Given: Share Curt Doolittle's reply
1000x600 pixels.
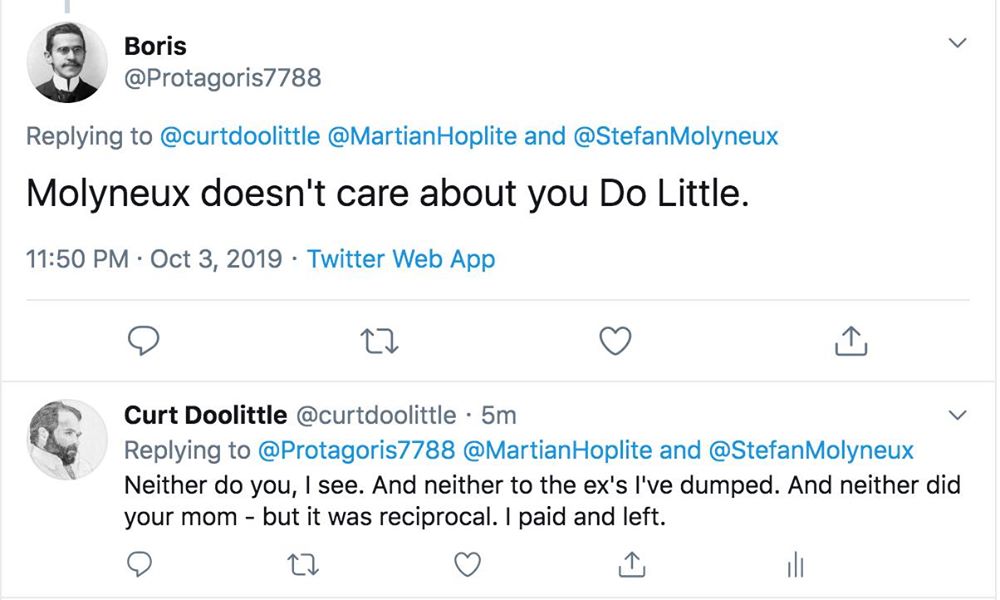Looking at the screenshot, I should pyautogui.click(x=630, y=565).
